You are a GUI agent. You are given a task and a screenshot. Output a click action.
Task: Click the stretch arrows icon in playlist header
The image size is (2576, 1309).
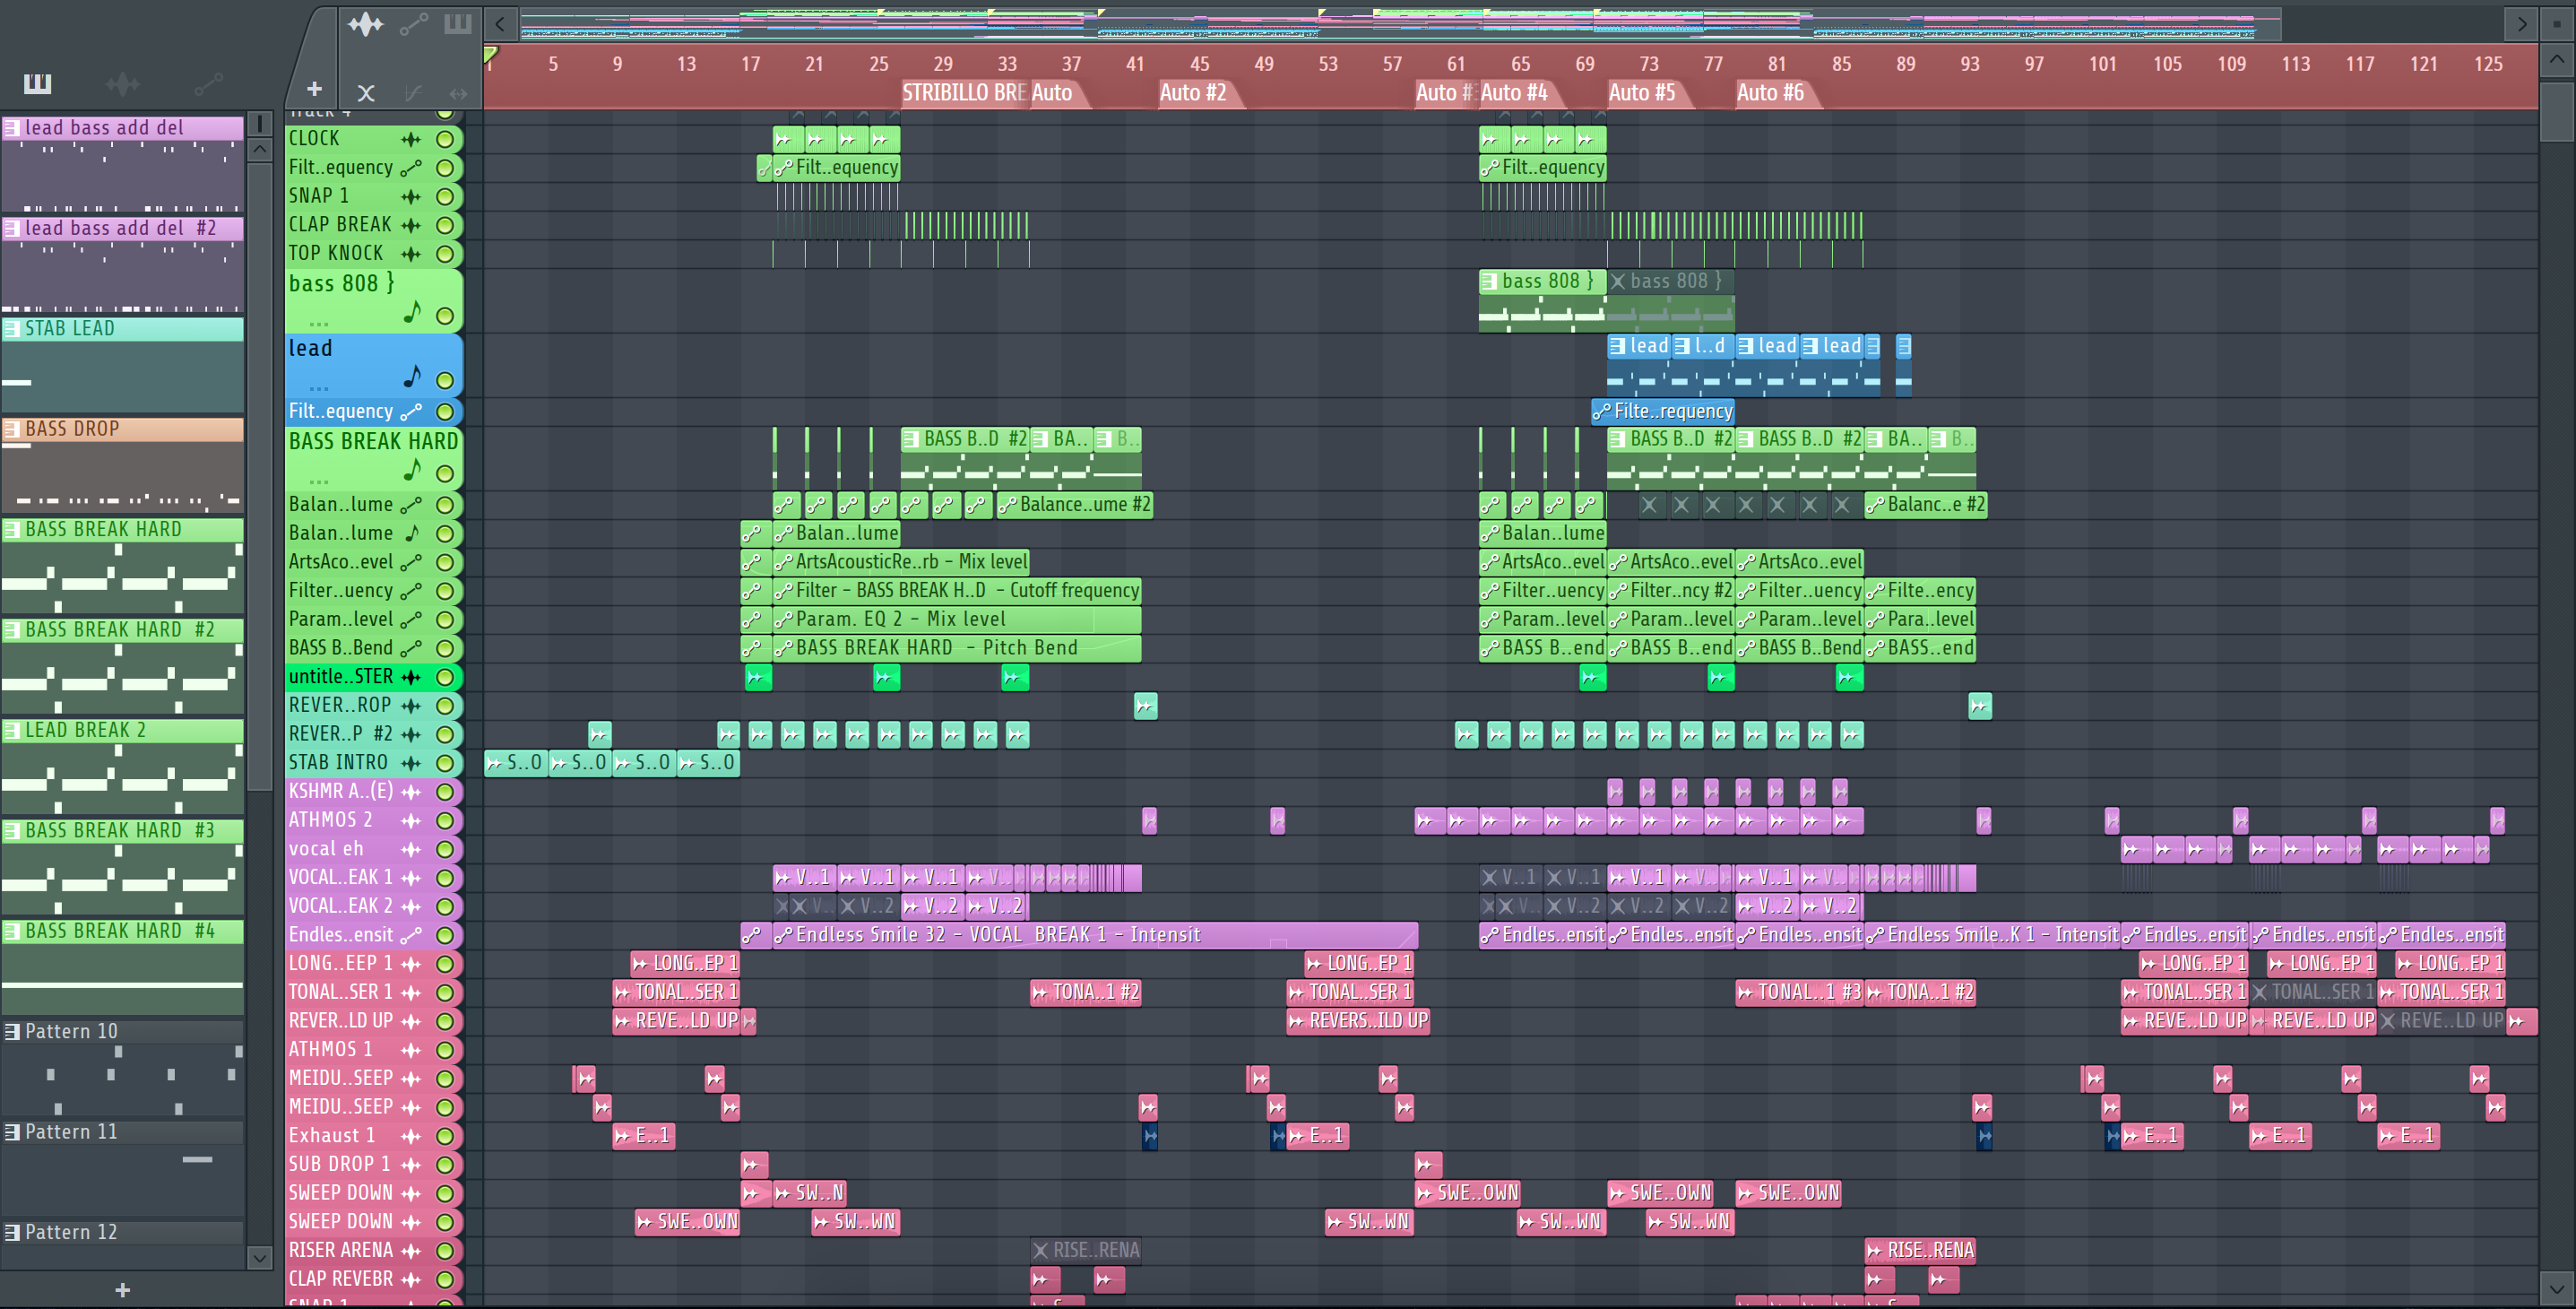pyautogui.click(x=458, y=93)
